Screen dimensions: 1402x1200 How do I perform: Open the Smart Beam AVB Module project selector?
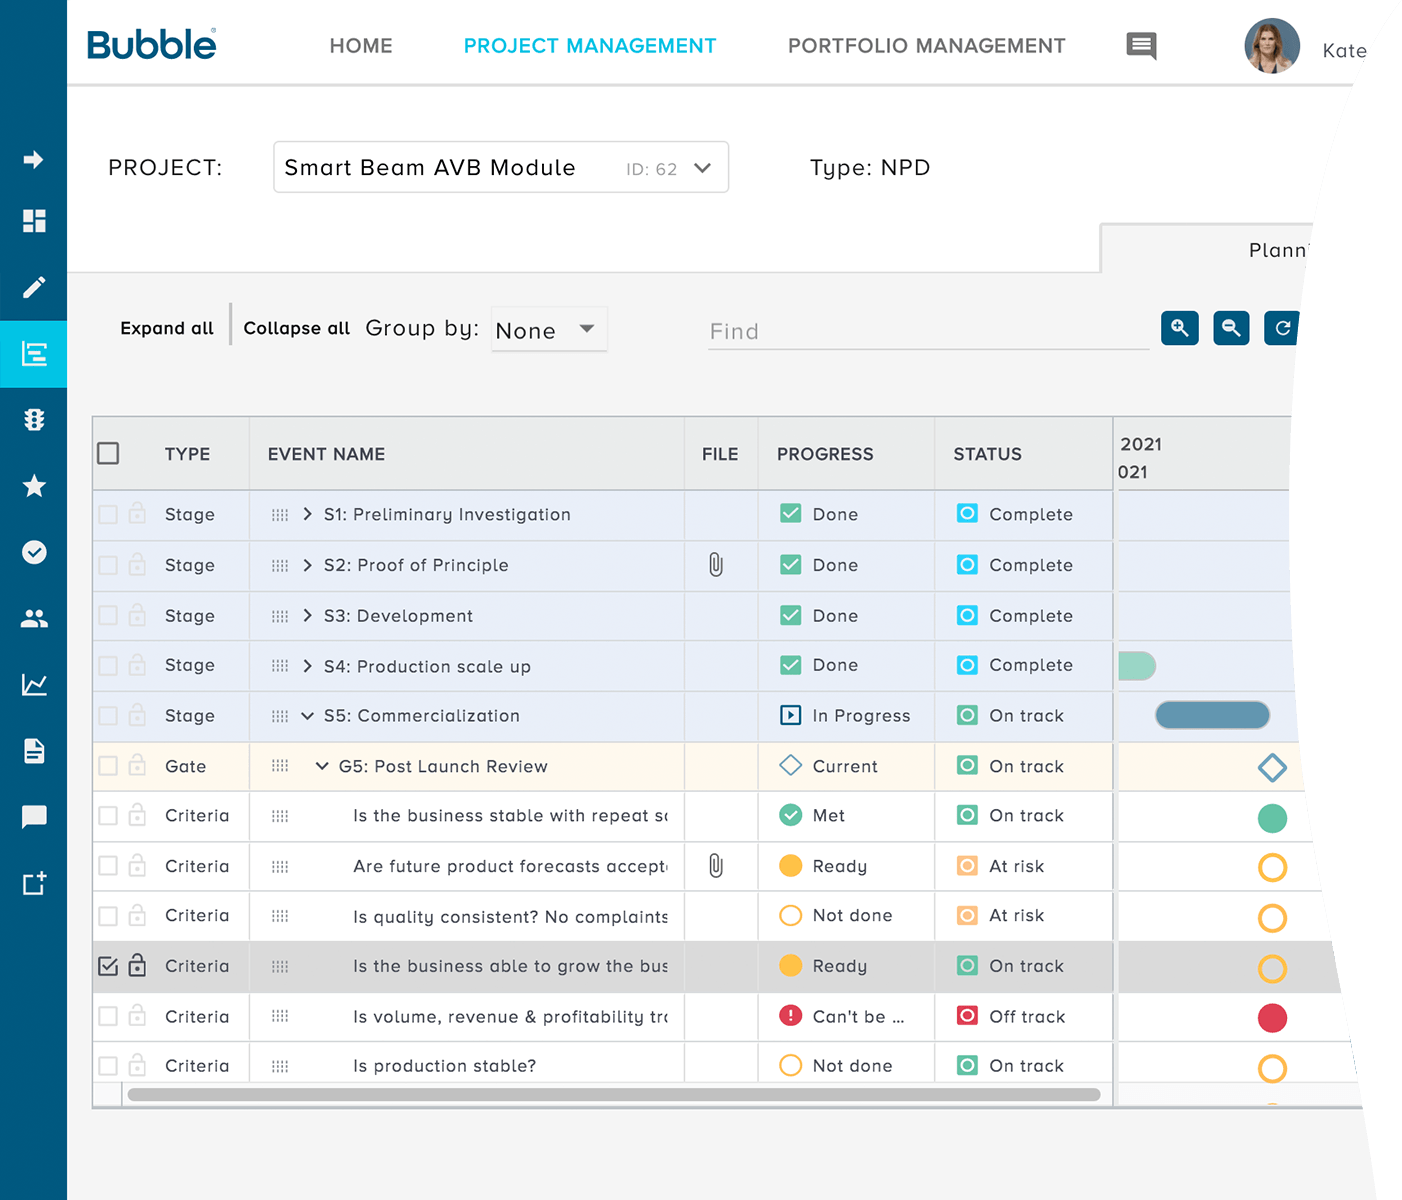point(500,167)
